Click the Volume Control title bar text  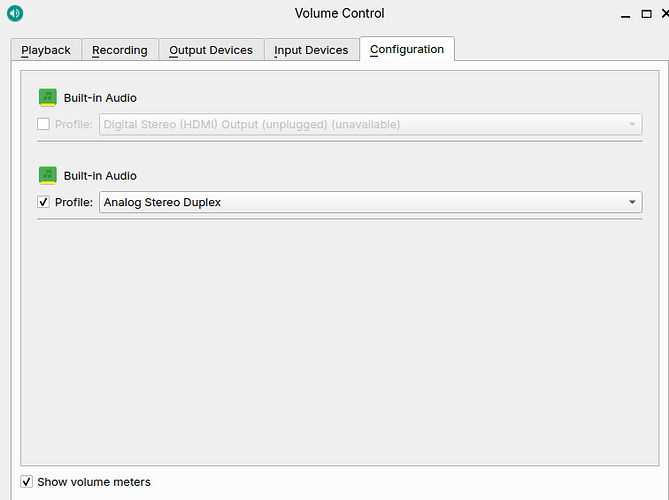click(339, 13)
